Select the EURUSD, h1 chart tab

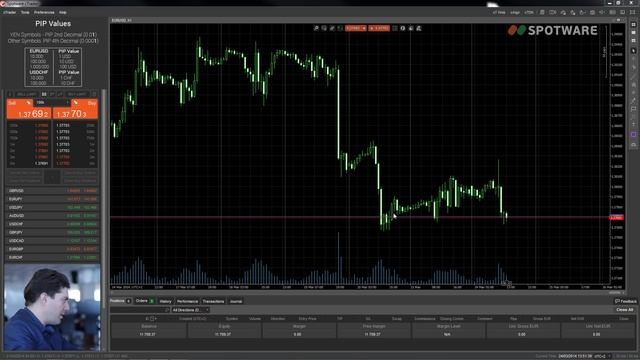point(122,20)
